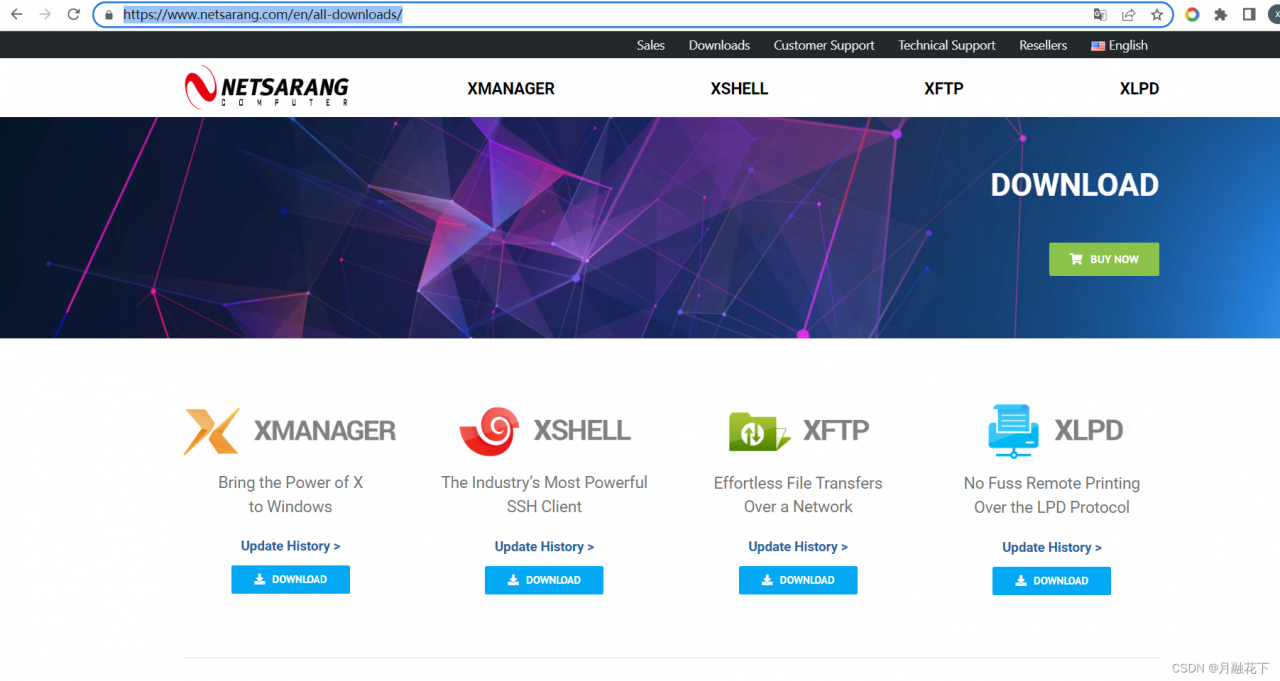Click the XFTP product title text

836,431
